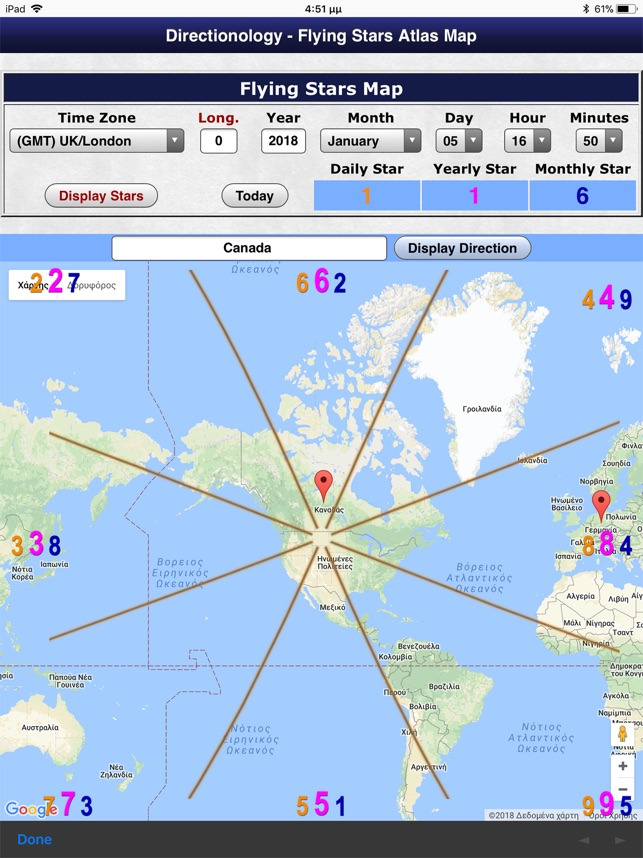This screenshot has height=858, width=643.
Task: Click the Canada location search field
Action: tap(249, 248)
